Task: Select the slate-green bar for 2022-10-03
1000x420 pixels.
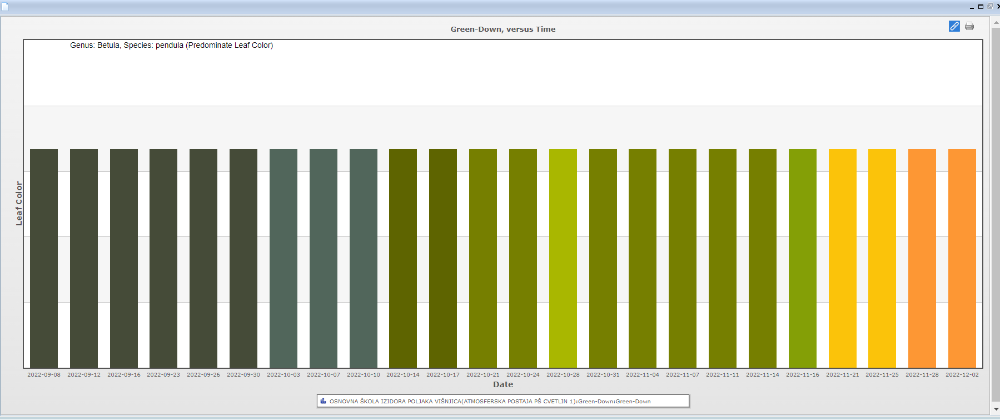Action: (283, 258)
